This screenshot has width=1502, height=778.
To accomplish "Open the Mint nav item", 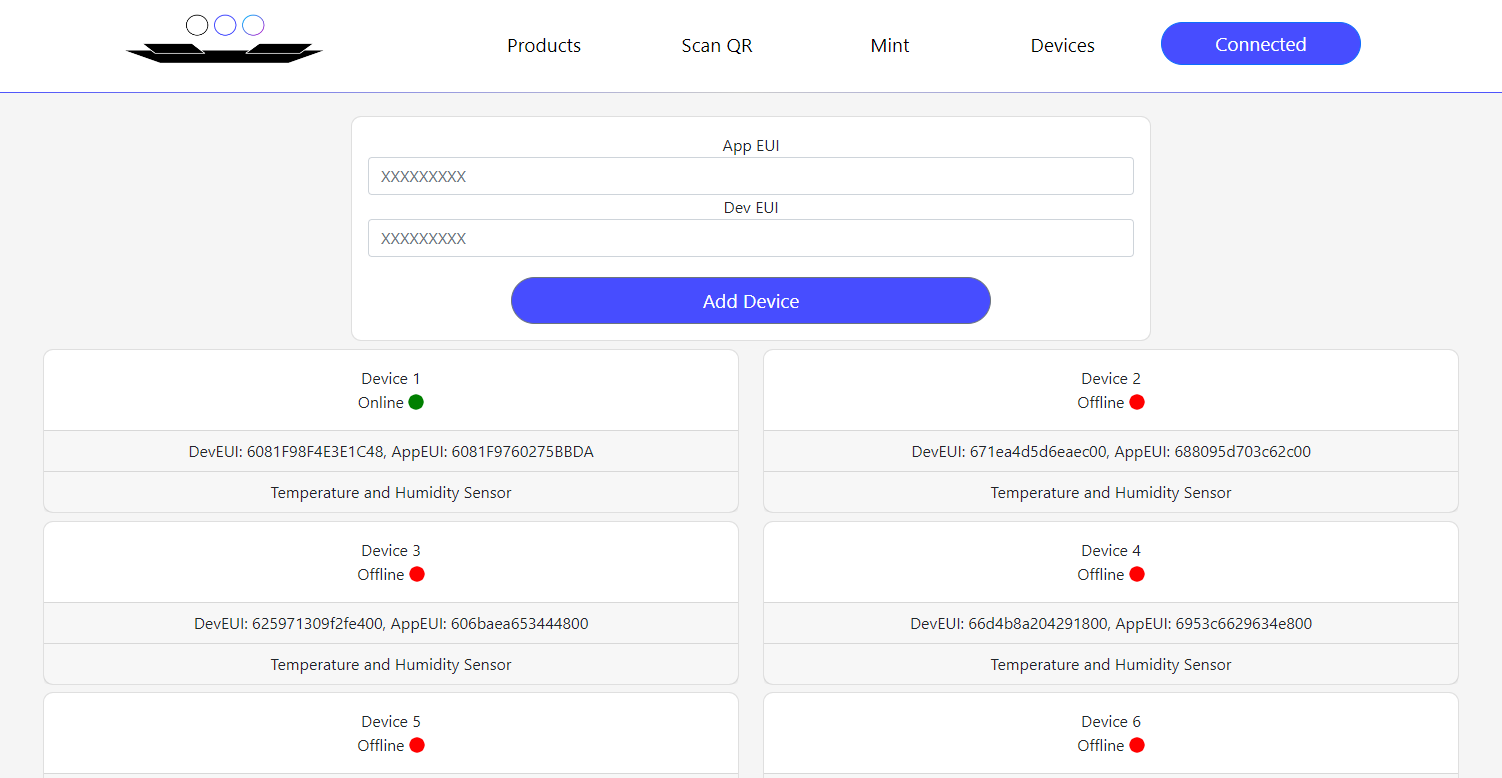I will (x=890, y=45).
